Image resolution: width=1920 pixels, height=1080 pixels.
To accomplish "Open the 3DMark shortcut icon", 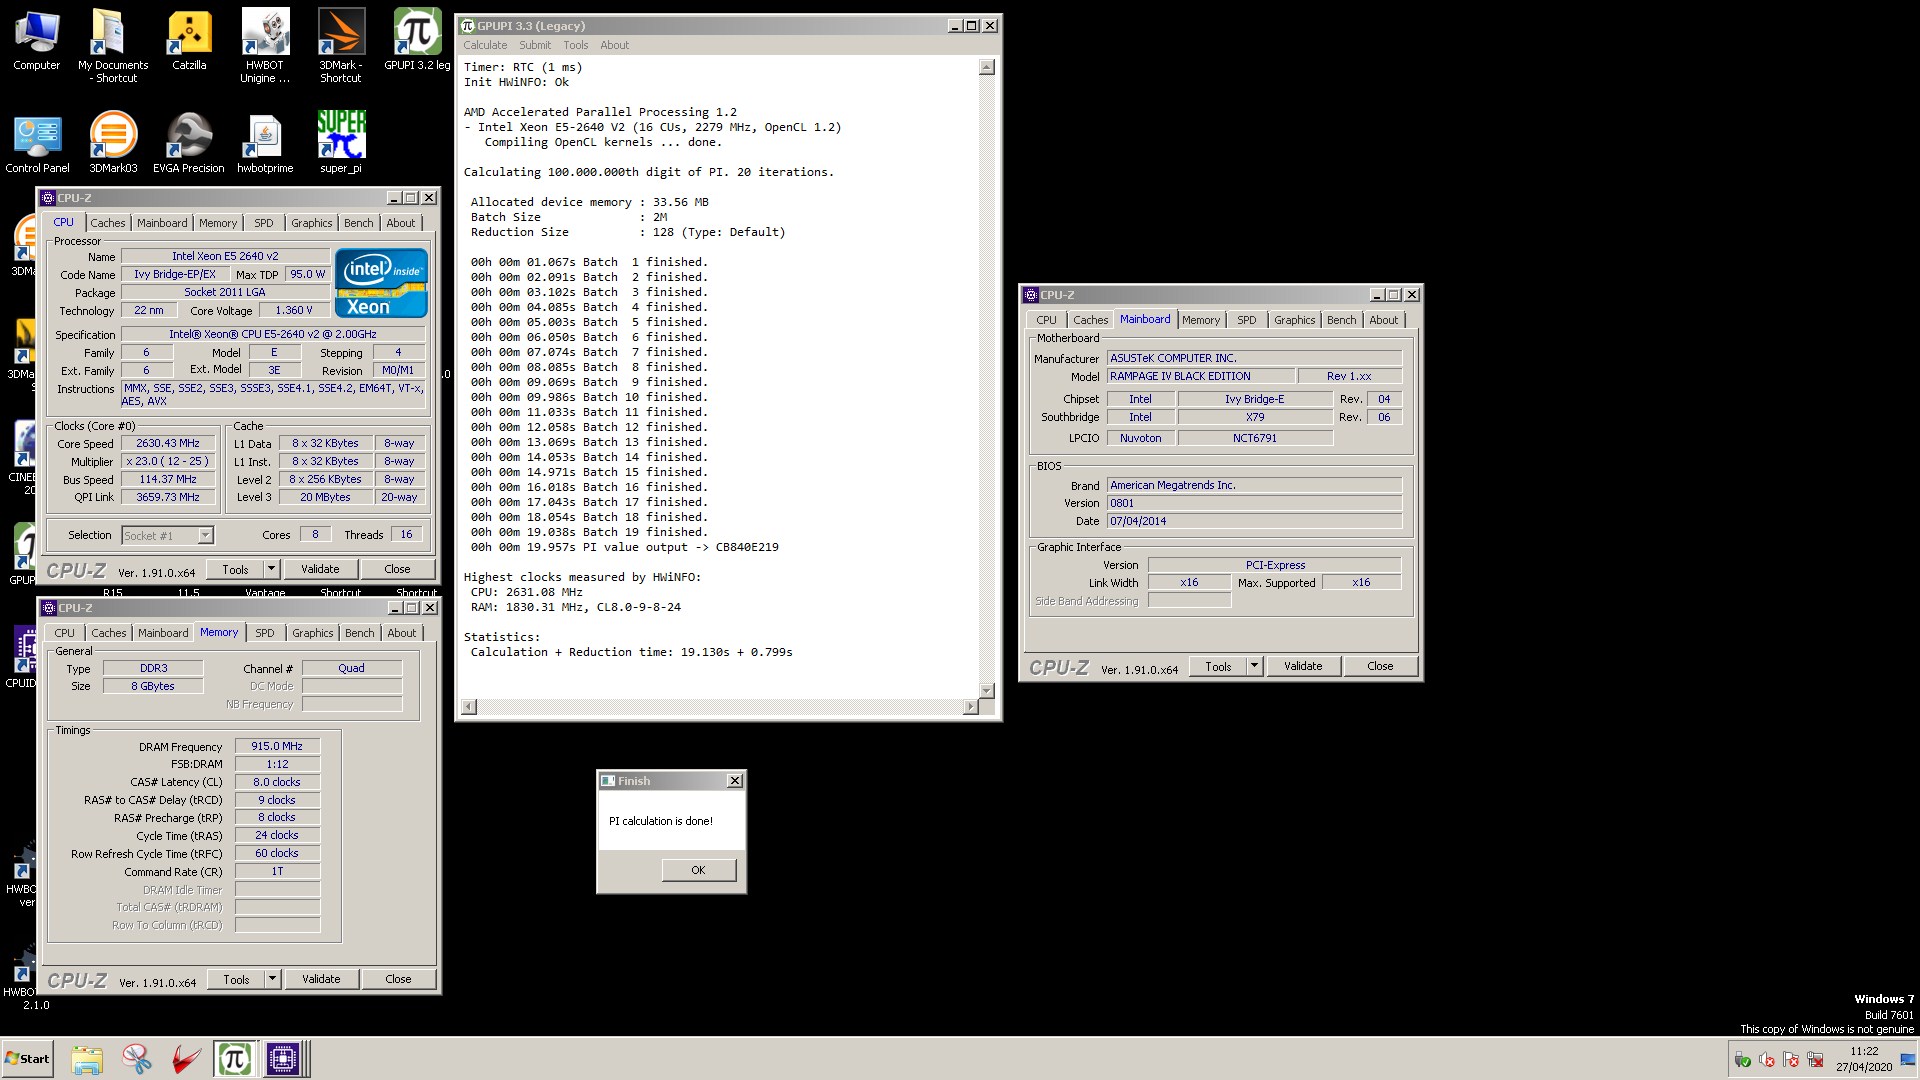I will (x=341, y=45).
